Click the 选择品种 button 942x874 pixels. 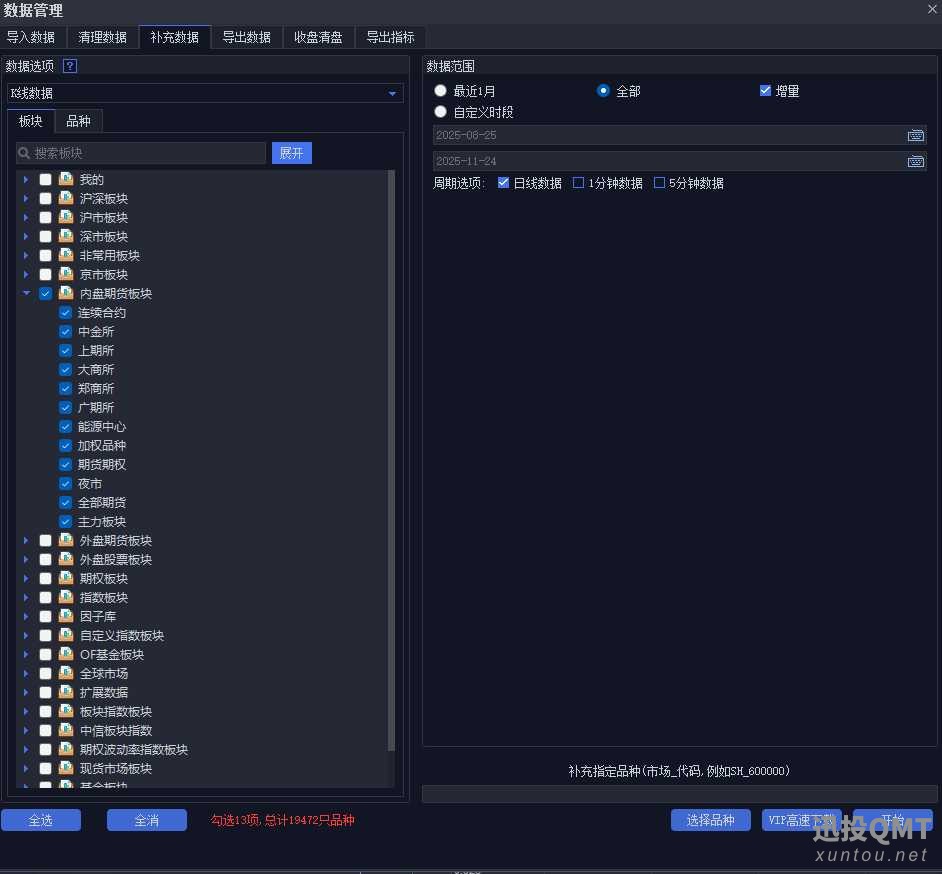pyautogui.click(x=710, y=820)
